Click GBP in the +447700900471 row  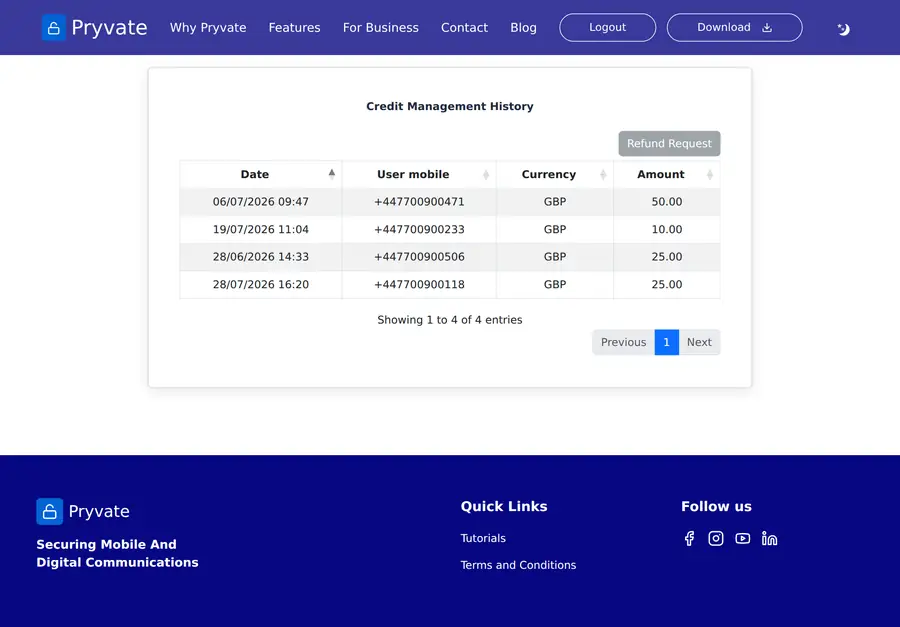point(555,202)
